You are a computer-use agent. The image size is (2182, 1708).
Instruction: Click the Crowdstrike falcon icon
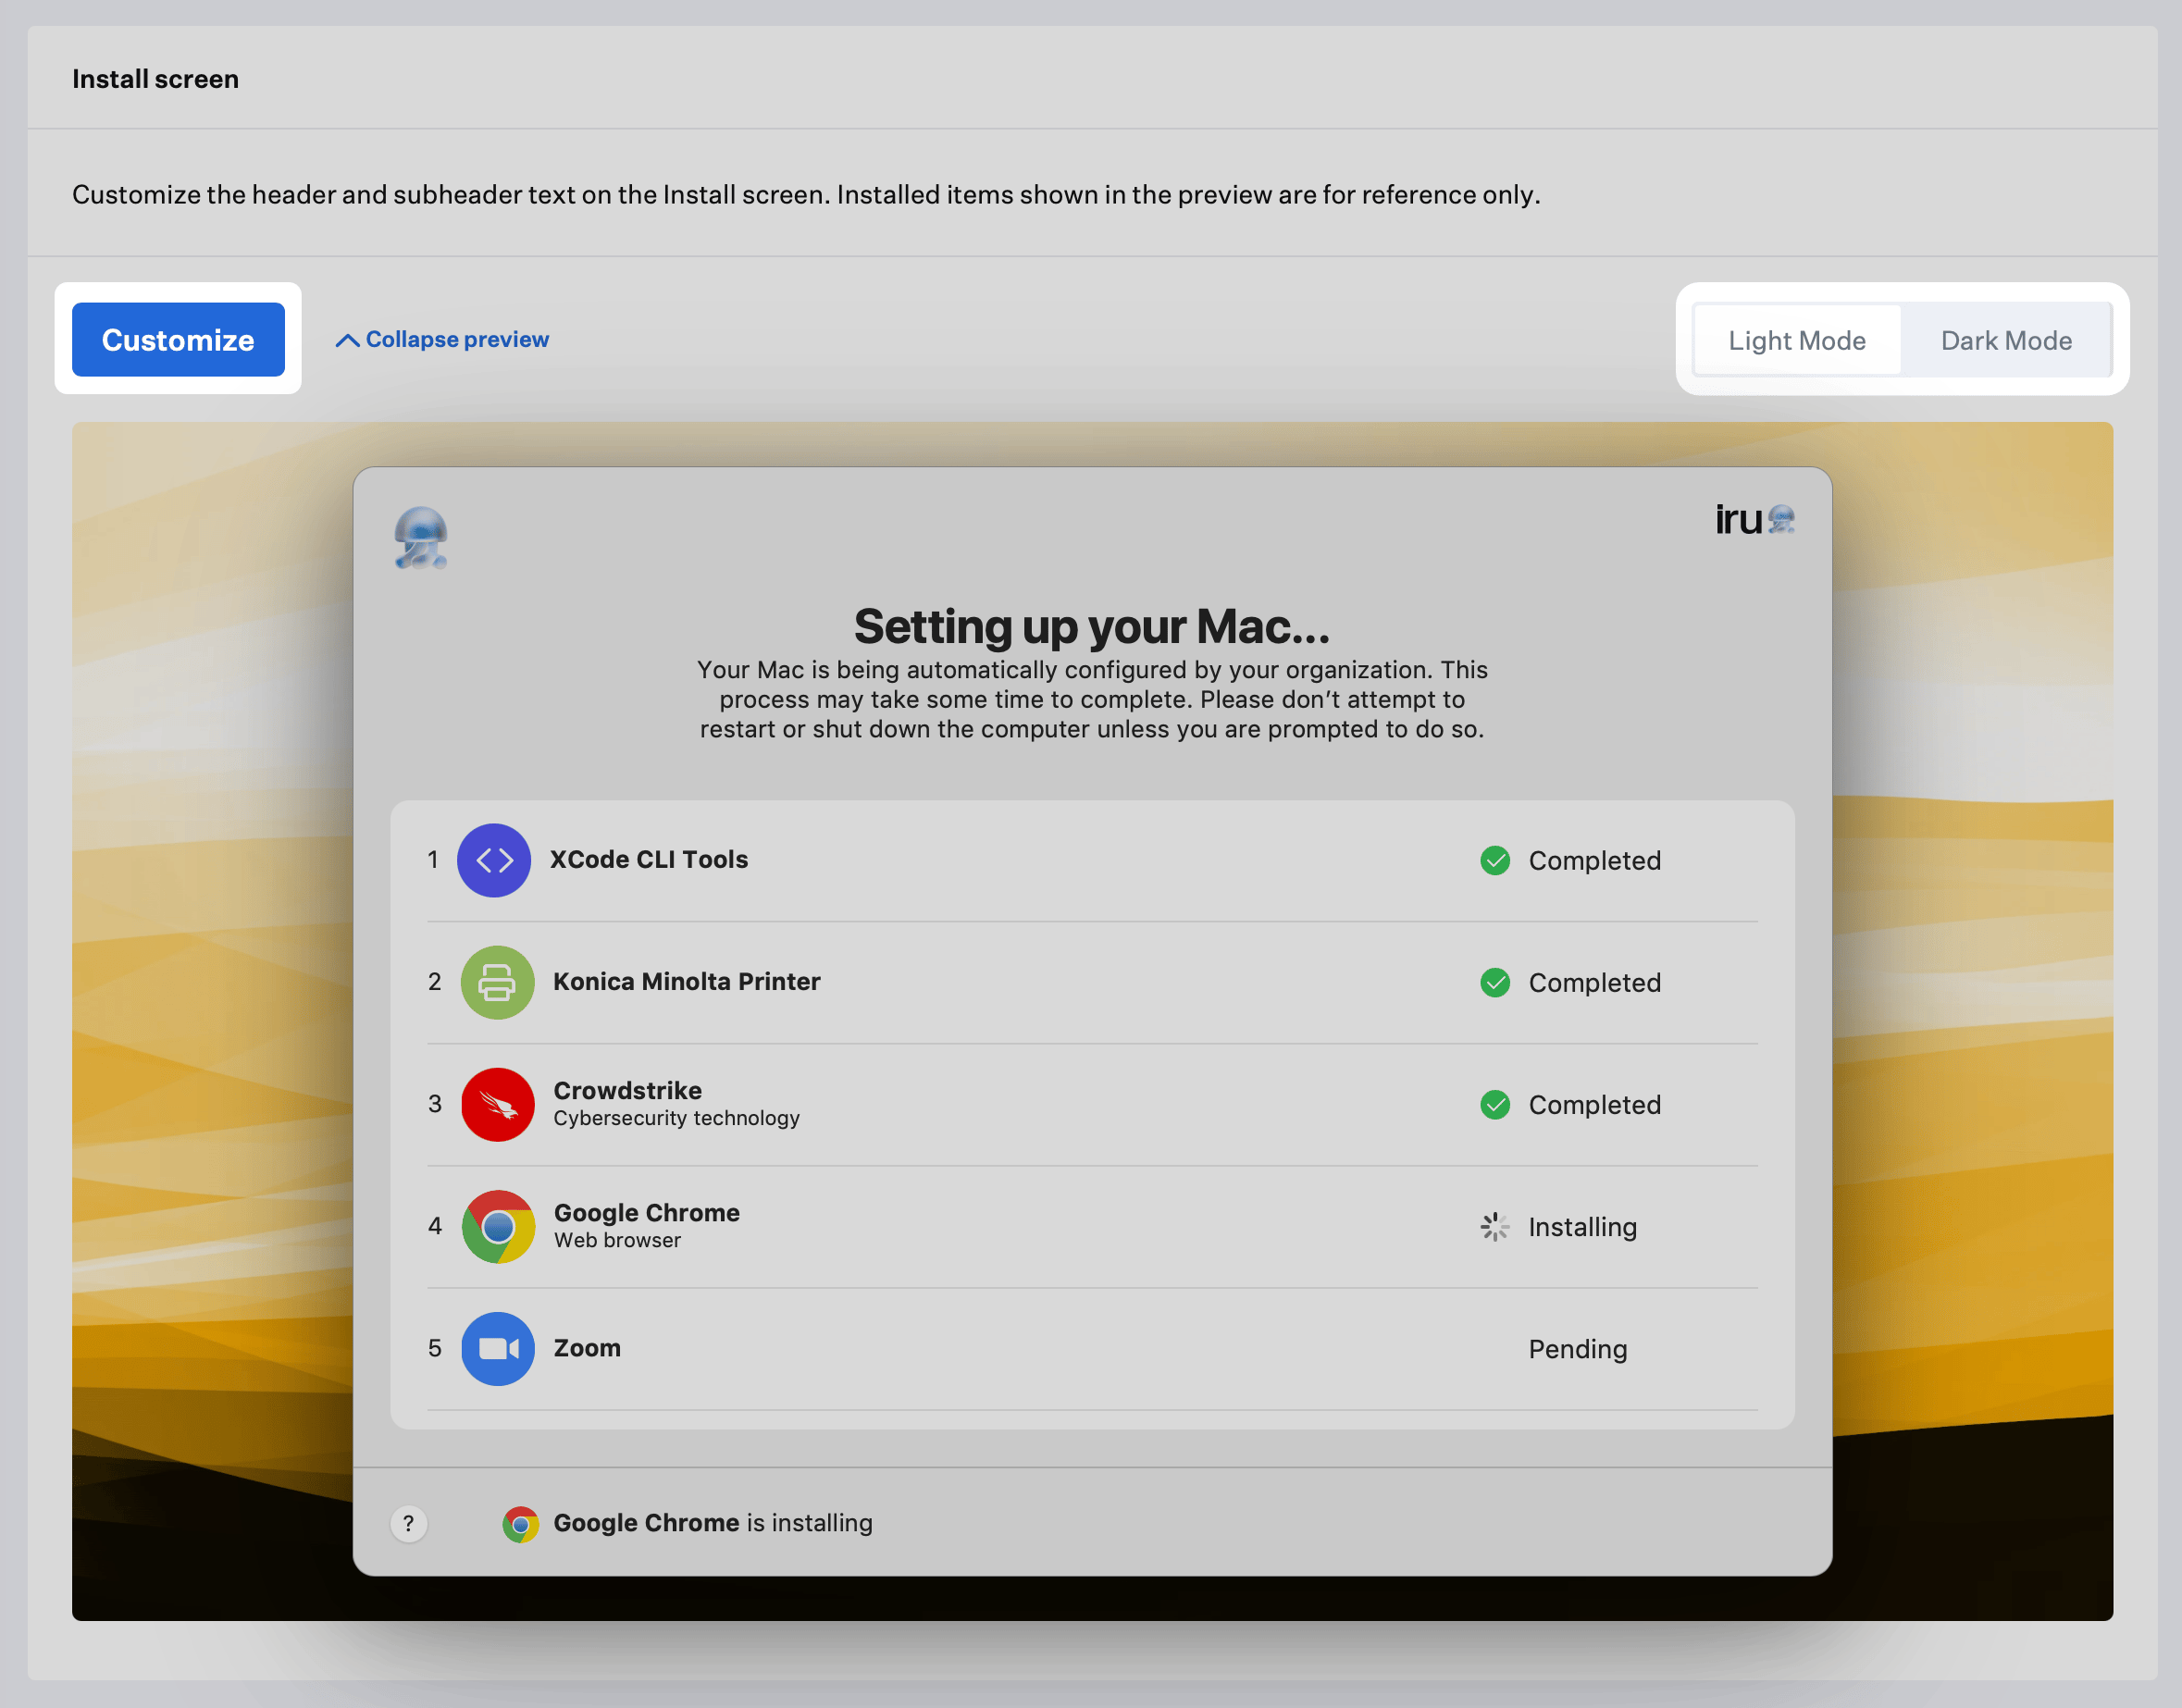coord(497,1104)
